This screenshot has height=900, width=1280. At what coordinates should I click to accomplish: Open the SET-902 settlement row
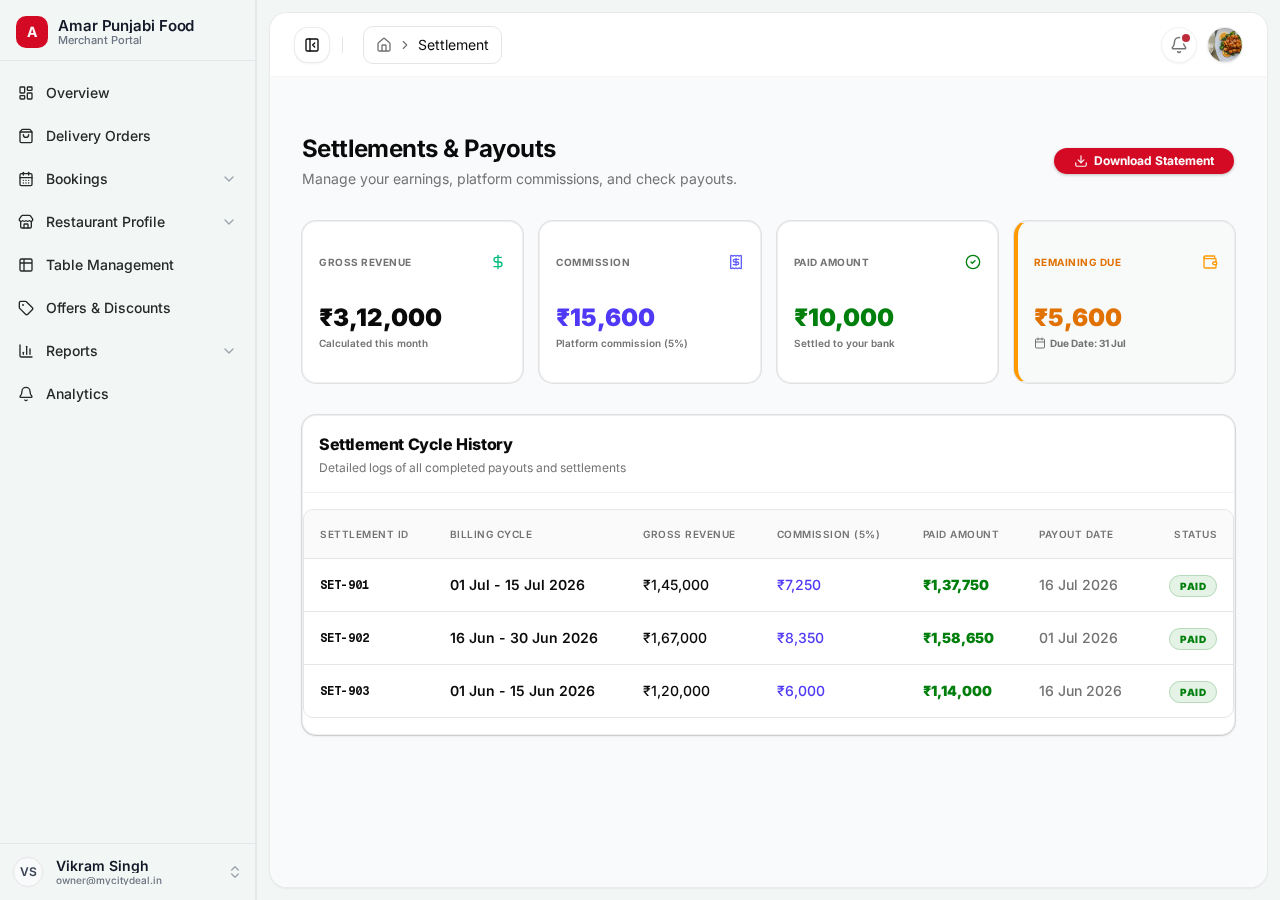768,638
